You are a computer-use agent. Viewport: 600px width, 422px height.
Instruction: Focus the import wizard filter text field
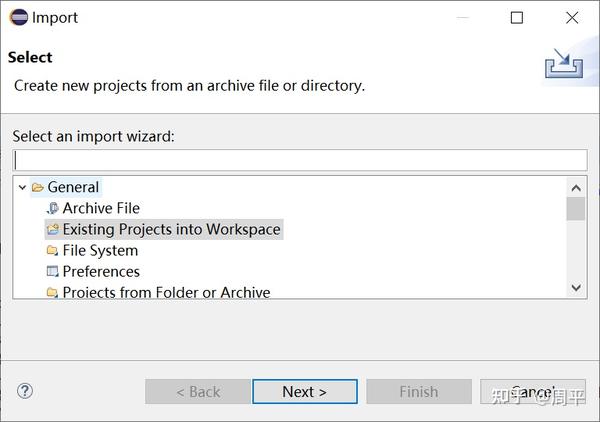tap(300, 160)
